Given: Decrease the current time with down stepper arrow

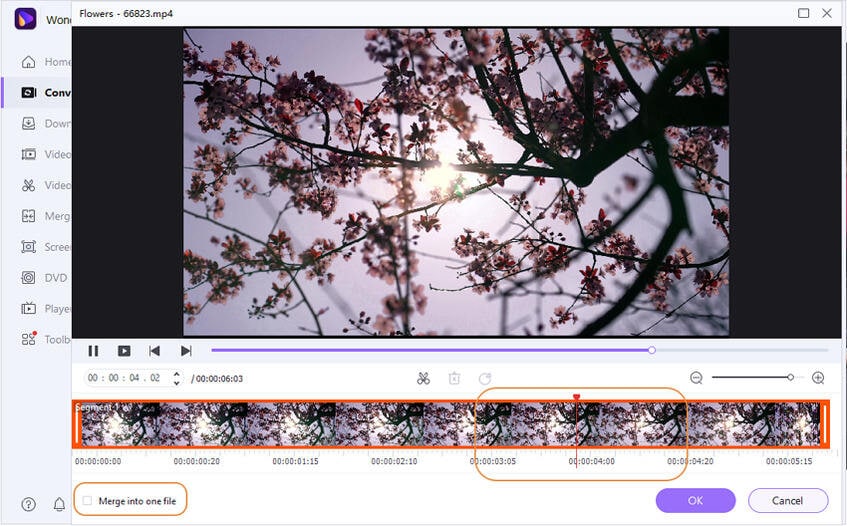Looking at the screenshot, I should click(x=176, y=383).
